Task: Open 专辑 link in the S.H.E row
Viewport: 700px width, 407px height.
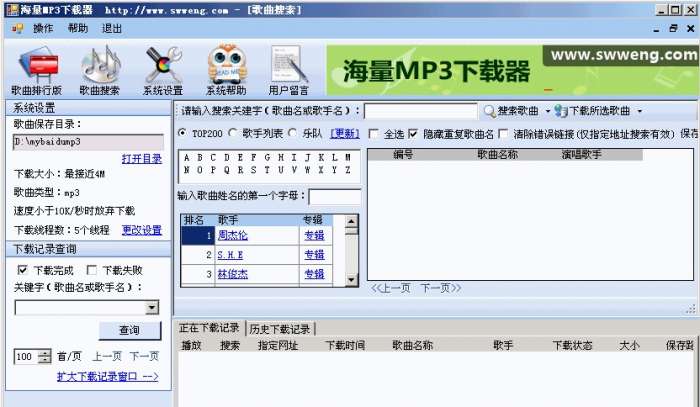Action: pyautogui.click(x=314, y=255)
